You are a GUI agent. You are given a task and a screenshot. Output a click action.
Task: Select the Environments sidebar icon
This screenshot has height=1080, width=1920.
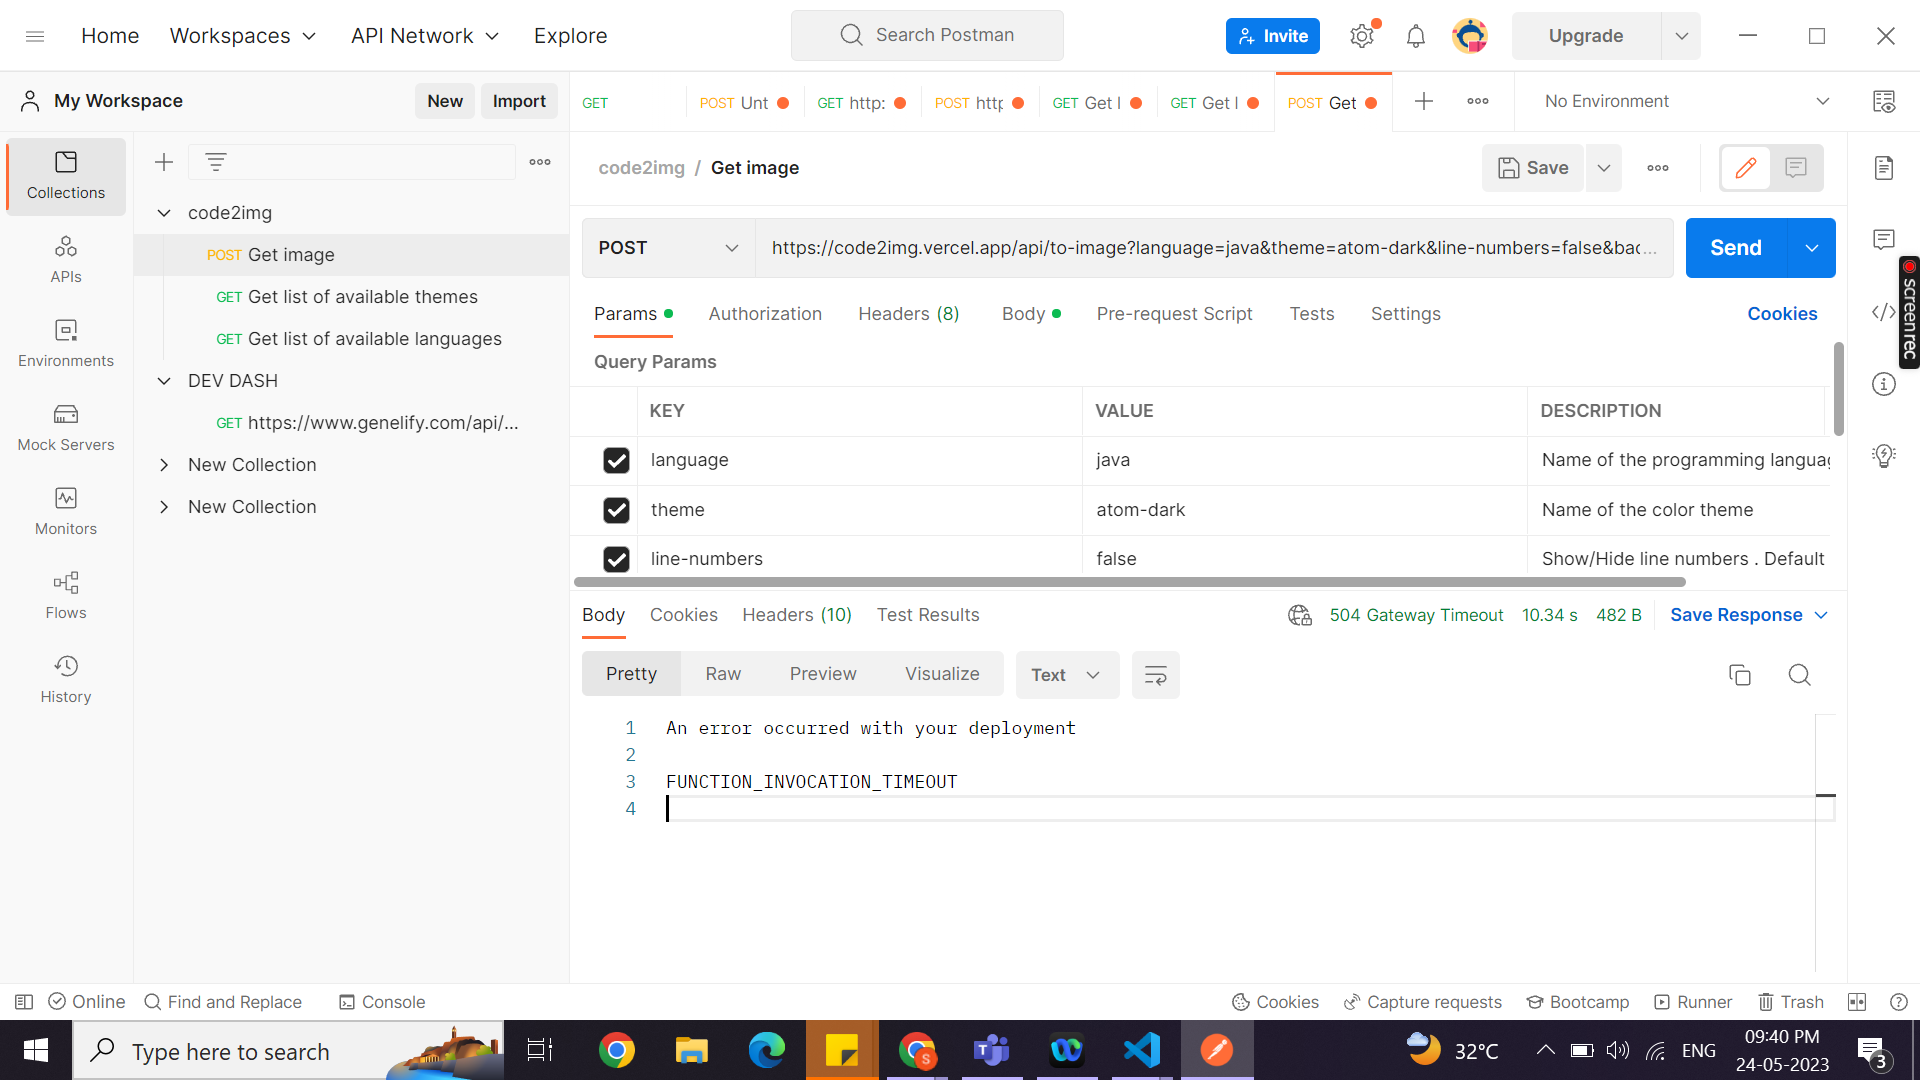coord(65,343)
